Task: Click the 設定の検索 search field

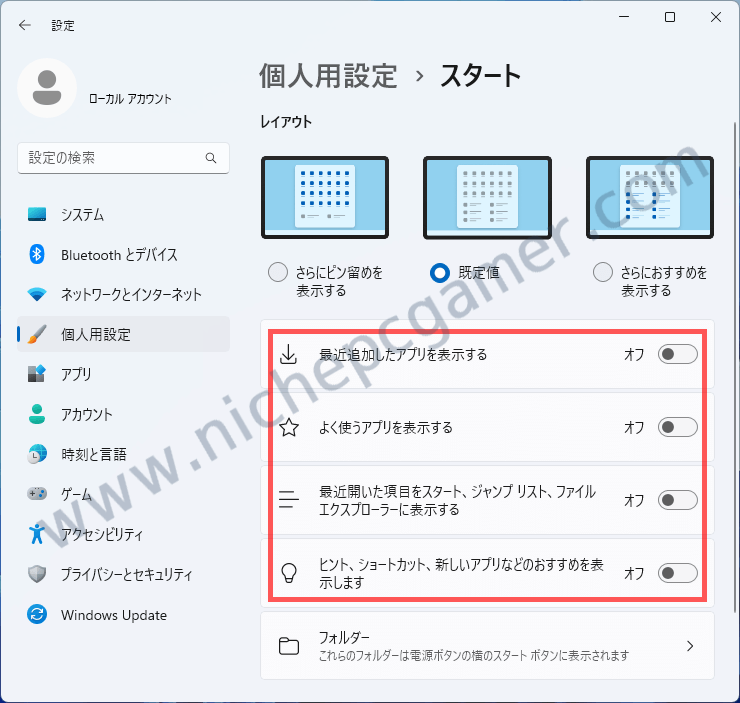Action: click(x=123, y=158)
